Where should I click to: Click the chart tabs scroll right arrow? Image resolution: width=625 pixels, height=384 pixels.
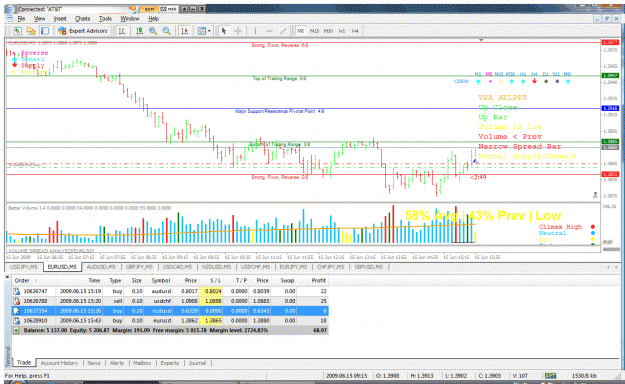pyautogui.click(x=617, y=267)
